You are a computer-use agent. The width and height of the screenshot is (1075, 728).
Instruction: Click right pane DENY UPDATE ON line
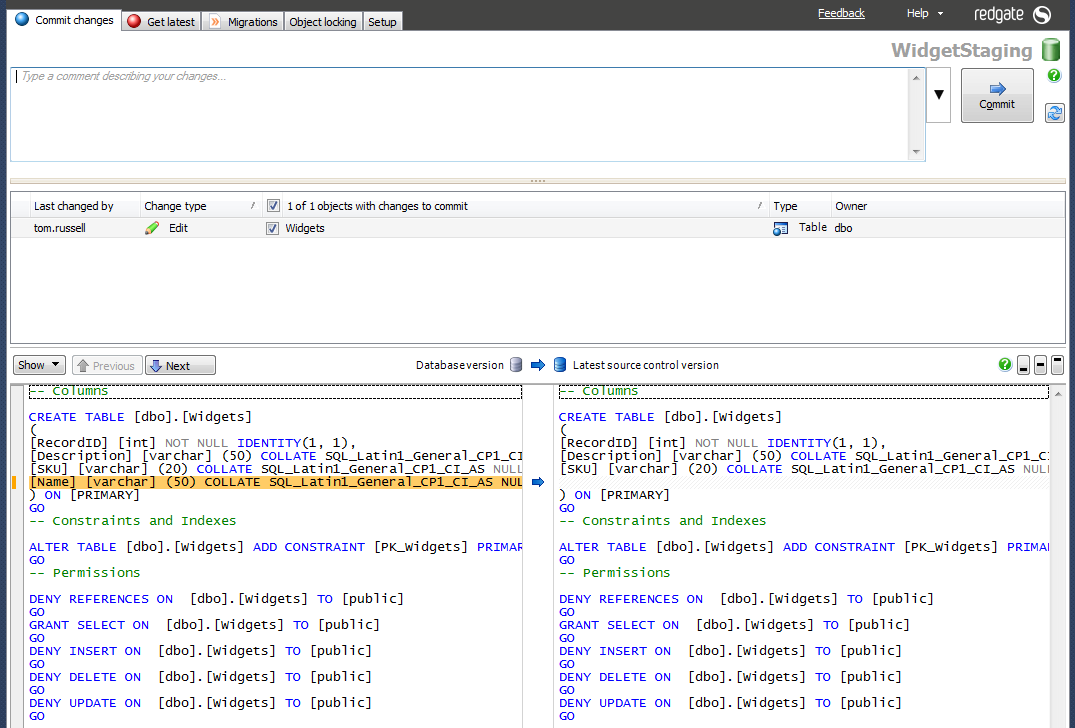[x=730, y=703]
